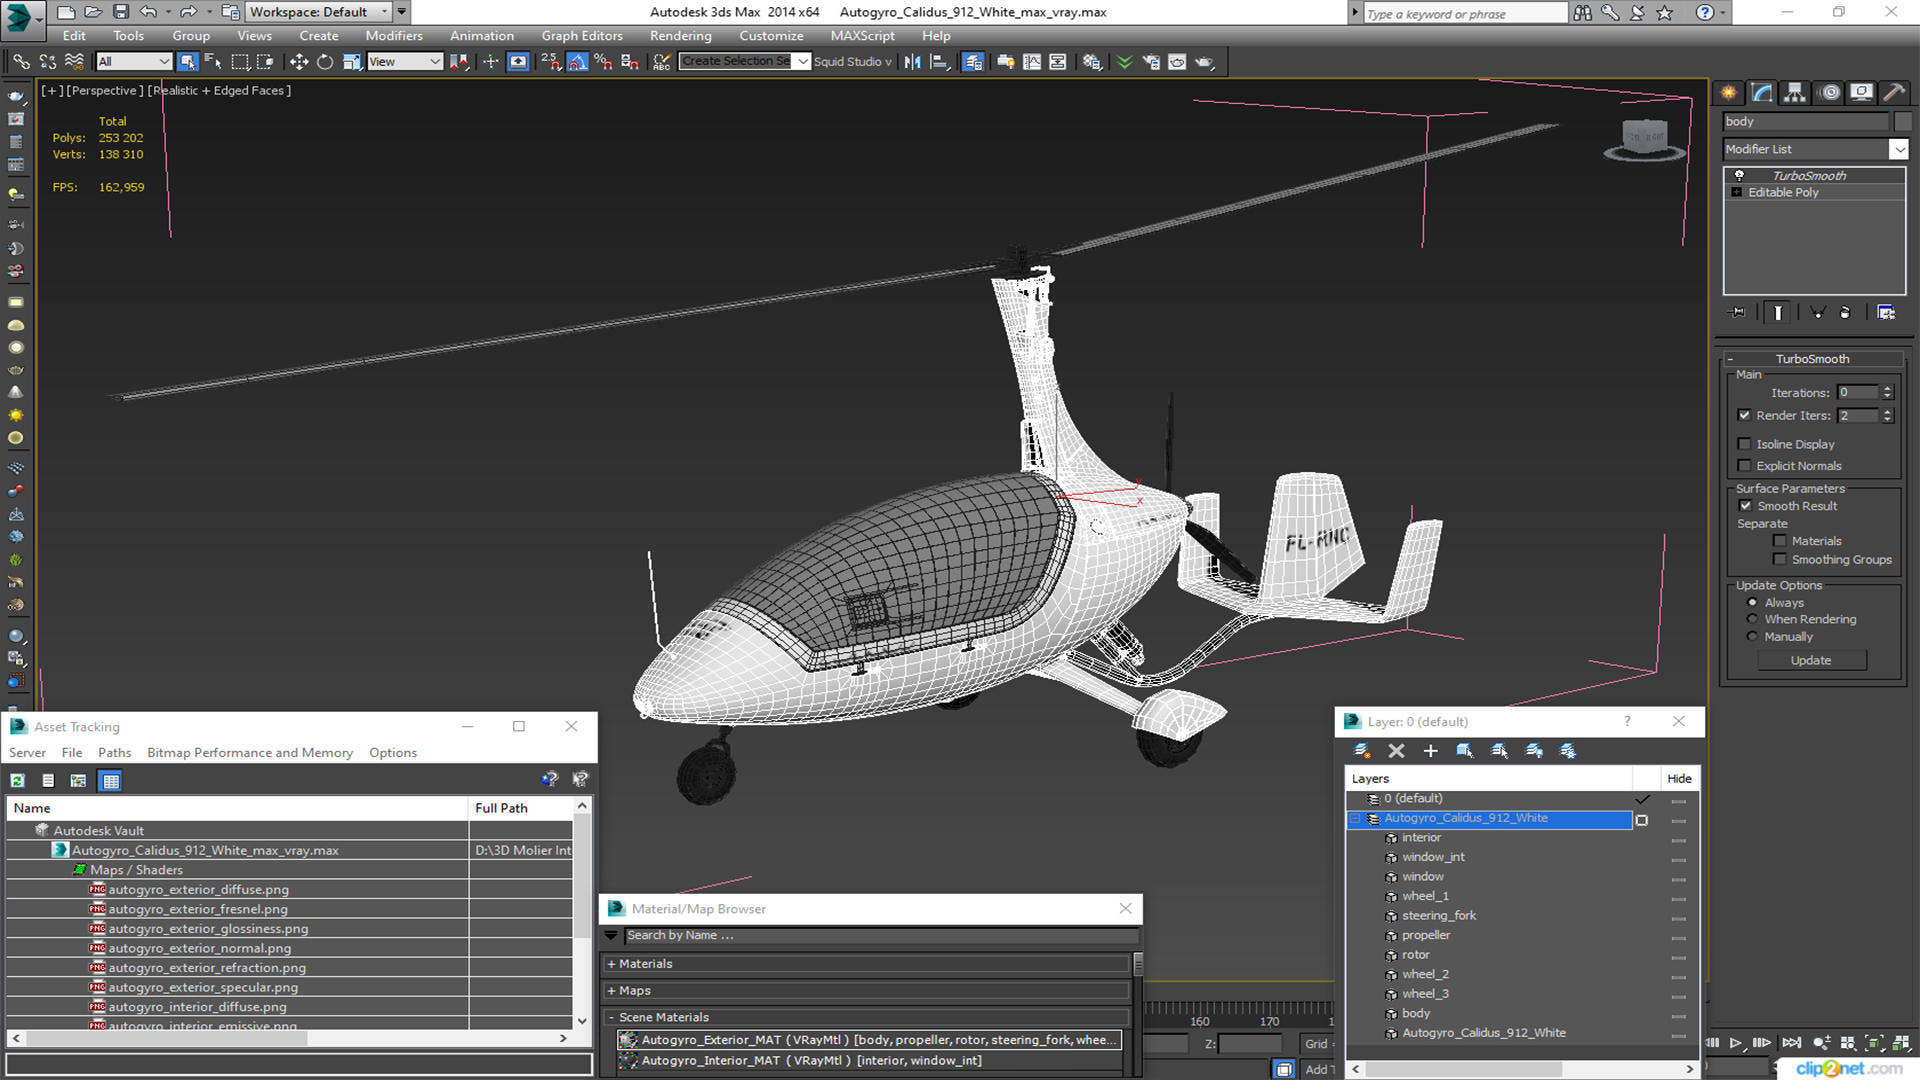
Task: Enable the Render Iters checkbox
Action: tap(1745, 416)
